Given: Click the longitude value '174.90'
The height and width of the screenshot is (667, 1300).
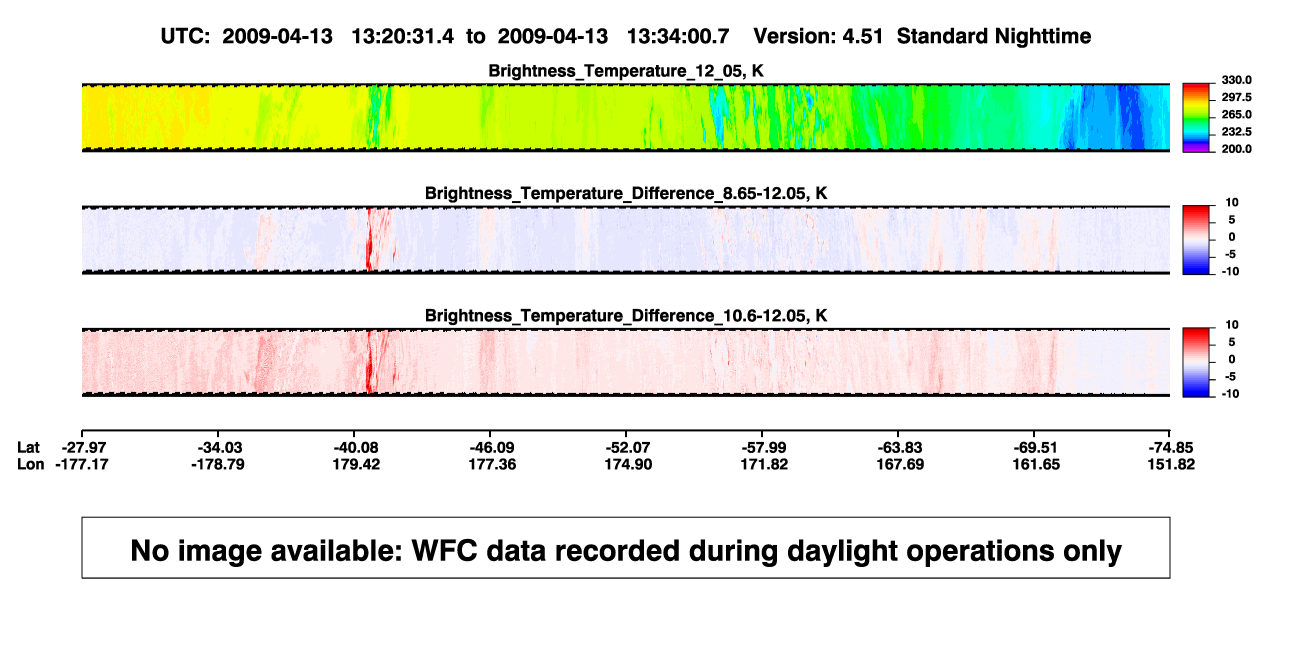Looking at the screenshot, I should pyautogui.click(x=628, y=464).
